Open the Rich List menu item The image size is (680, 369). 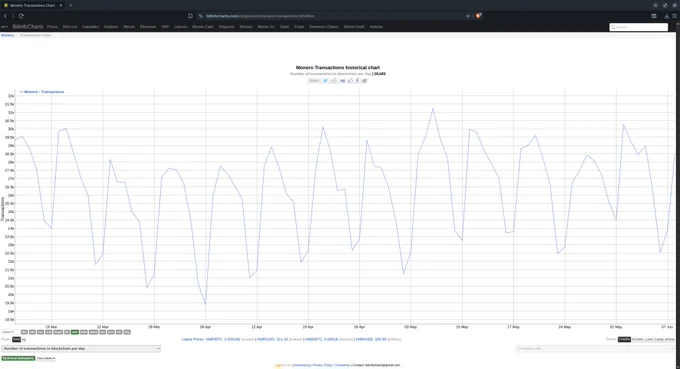tap(70, 27)
